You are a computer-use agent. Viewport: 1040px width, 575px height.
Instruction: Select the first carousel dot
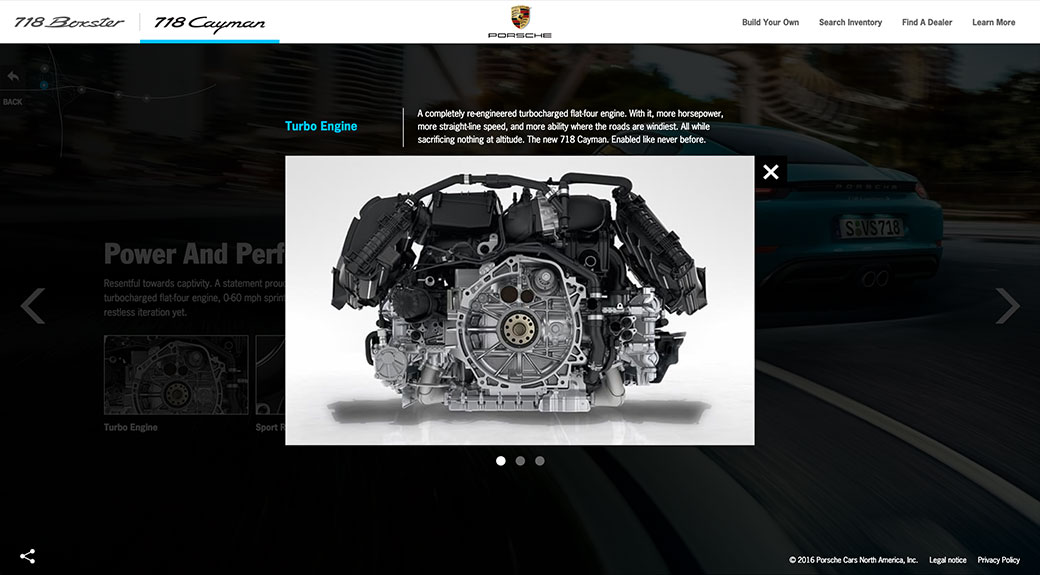[501, 460]
